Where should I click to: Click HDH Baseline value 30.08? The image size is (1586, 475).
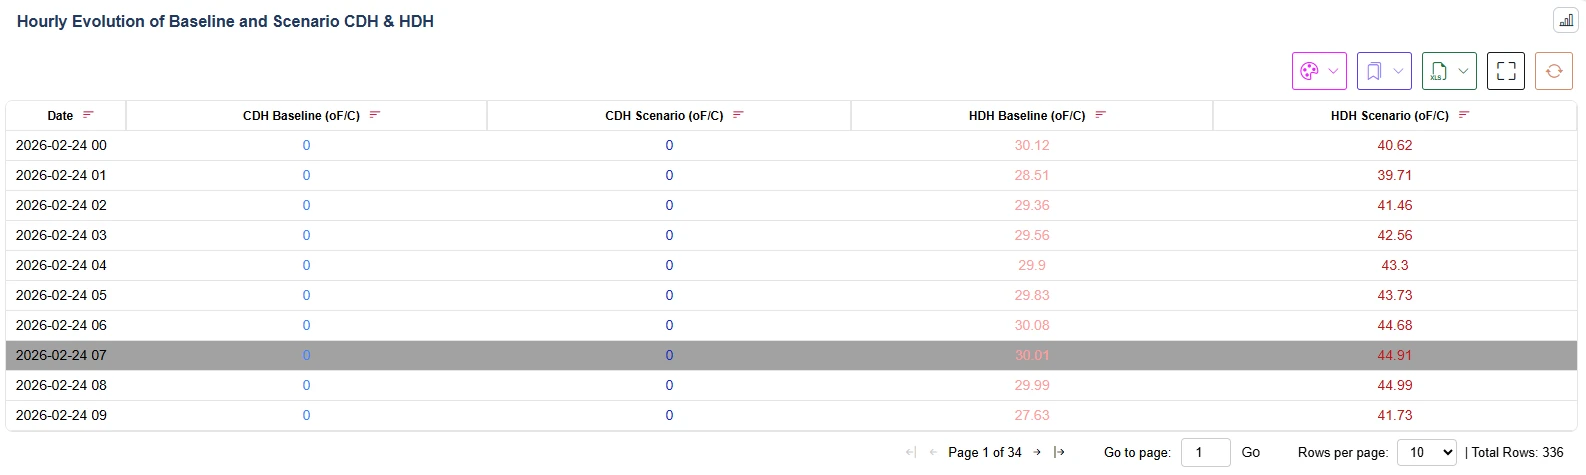(x=1032, y=325)
